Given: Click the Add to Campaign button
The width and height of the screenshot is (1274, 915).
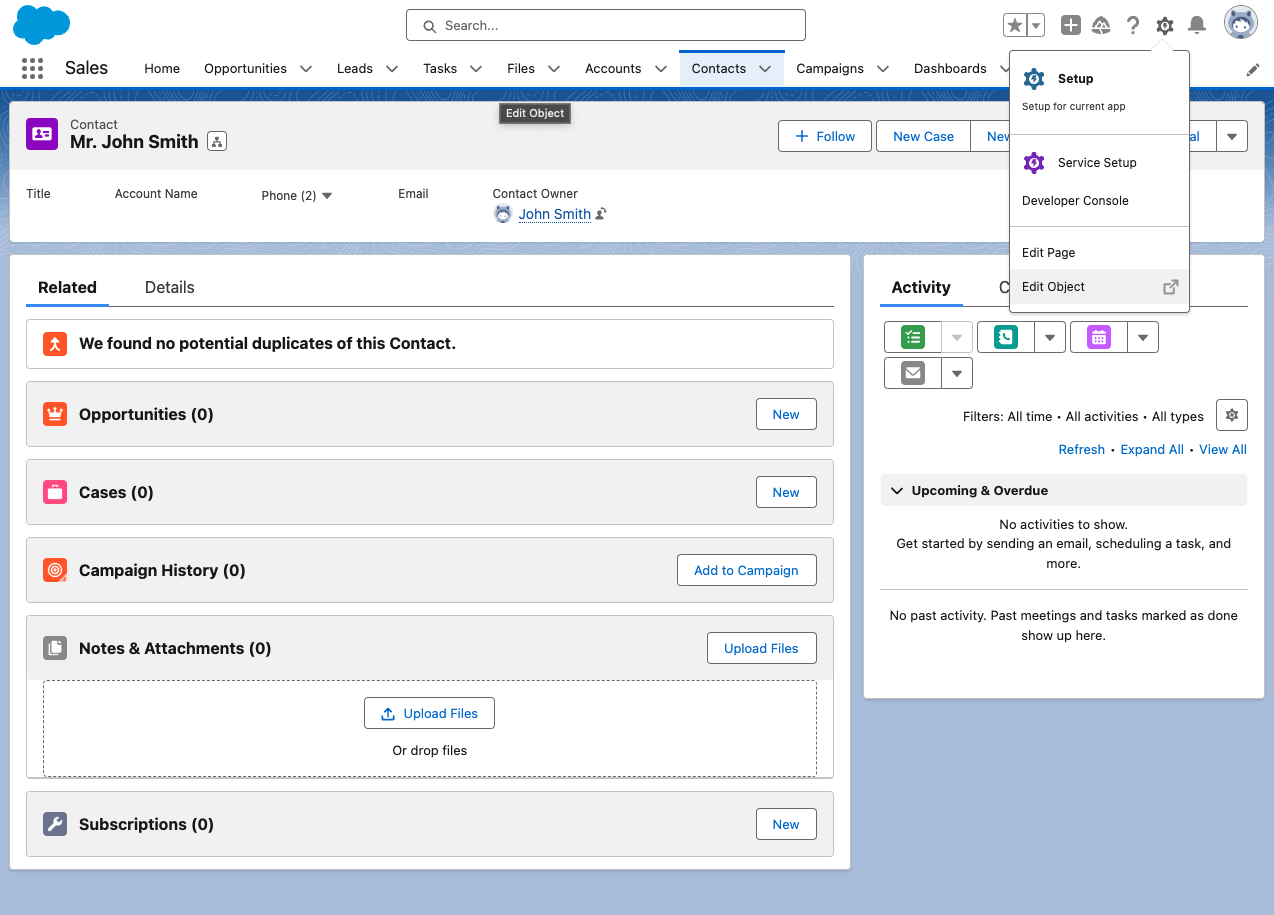Looking at the screenshot, I should 746,571.
